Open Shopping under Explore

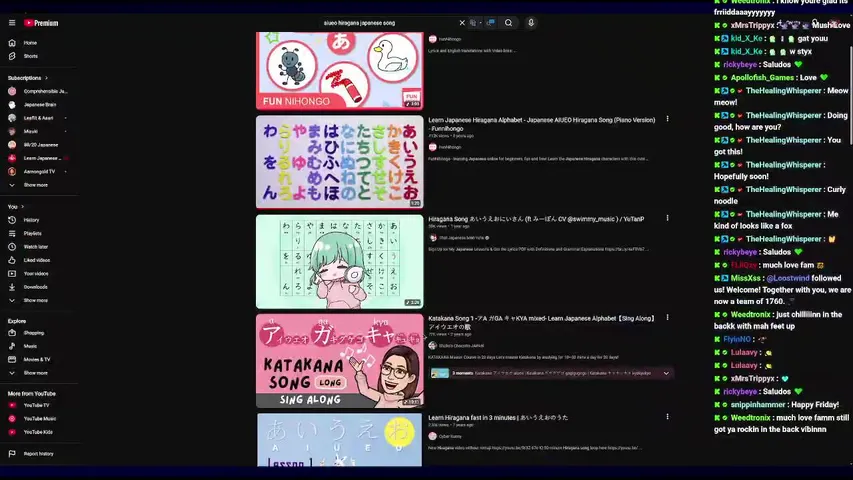click(x=27, y=333)
